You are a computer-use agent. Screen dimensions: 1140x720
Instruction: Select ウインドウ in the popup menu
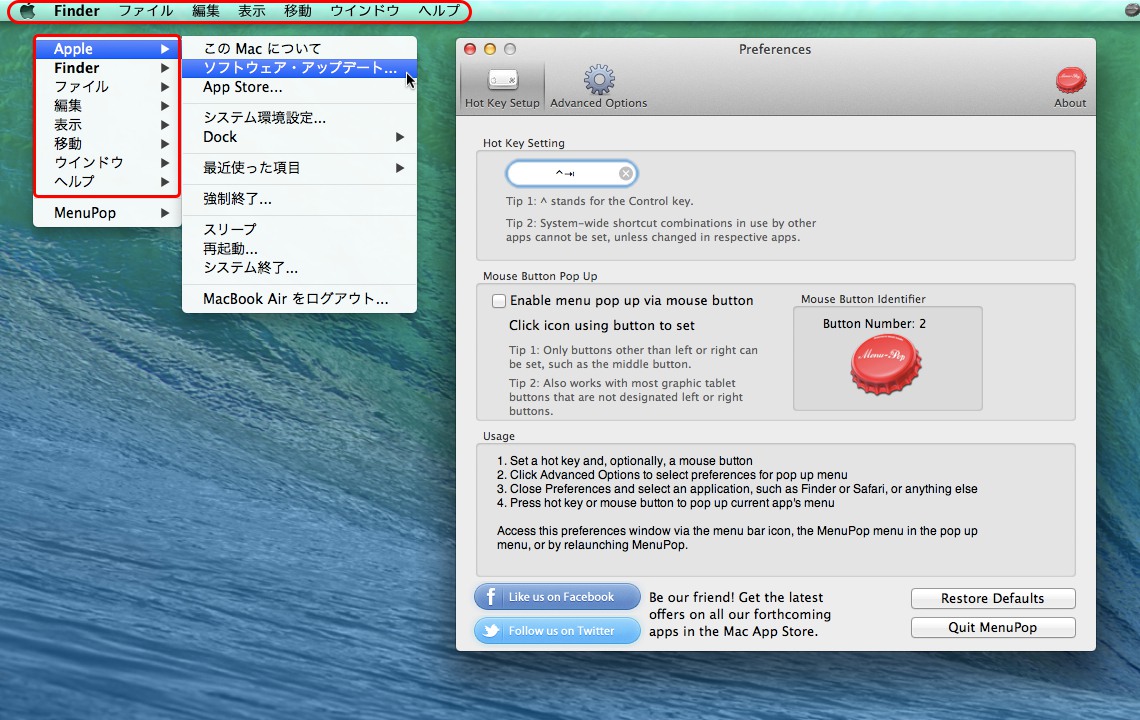107,162
